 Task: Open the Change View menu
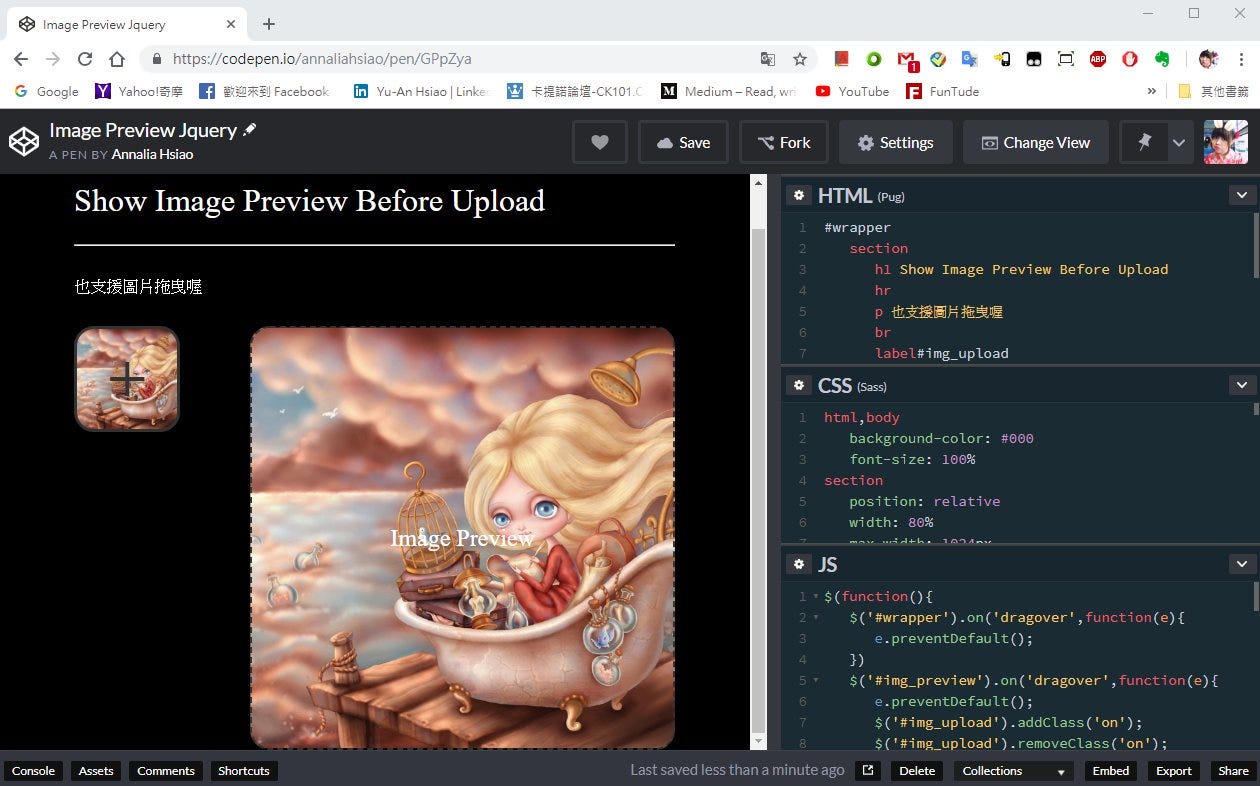(x=1035, y=142)
